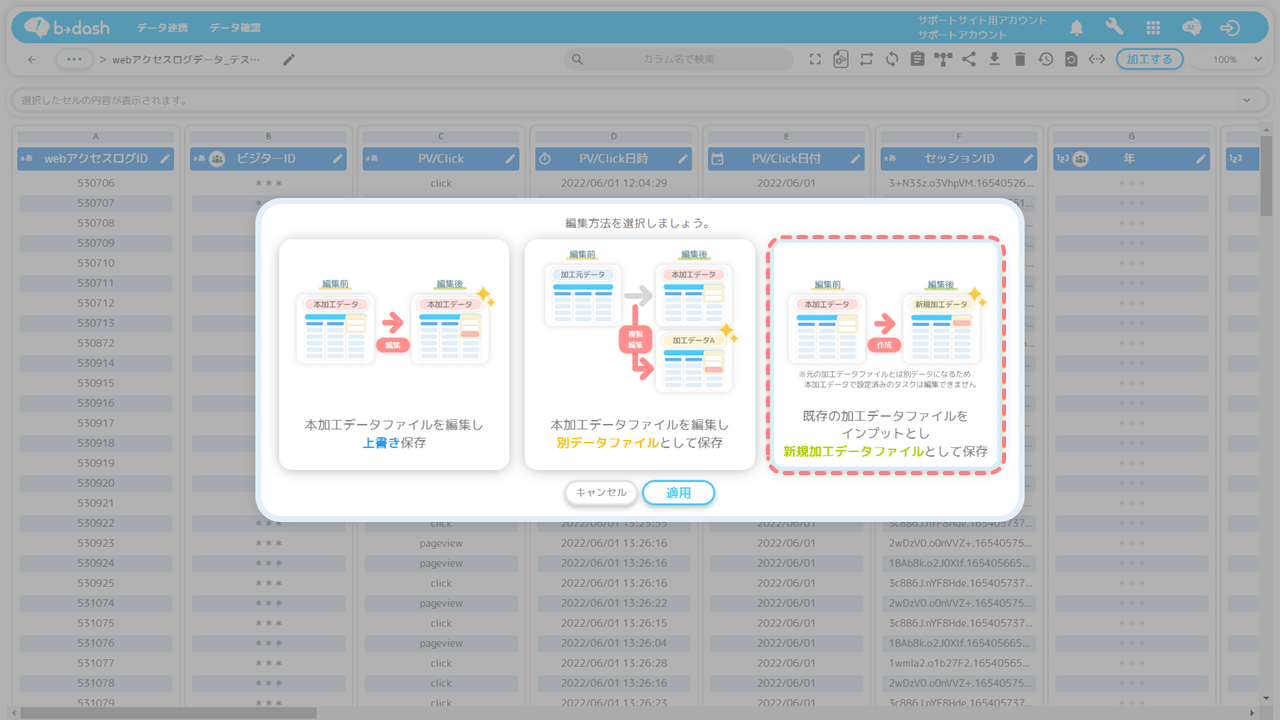Edit the PV/Click column pencil icon

pyautogui.click(x=510, y=159)
